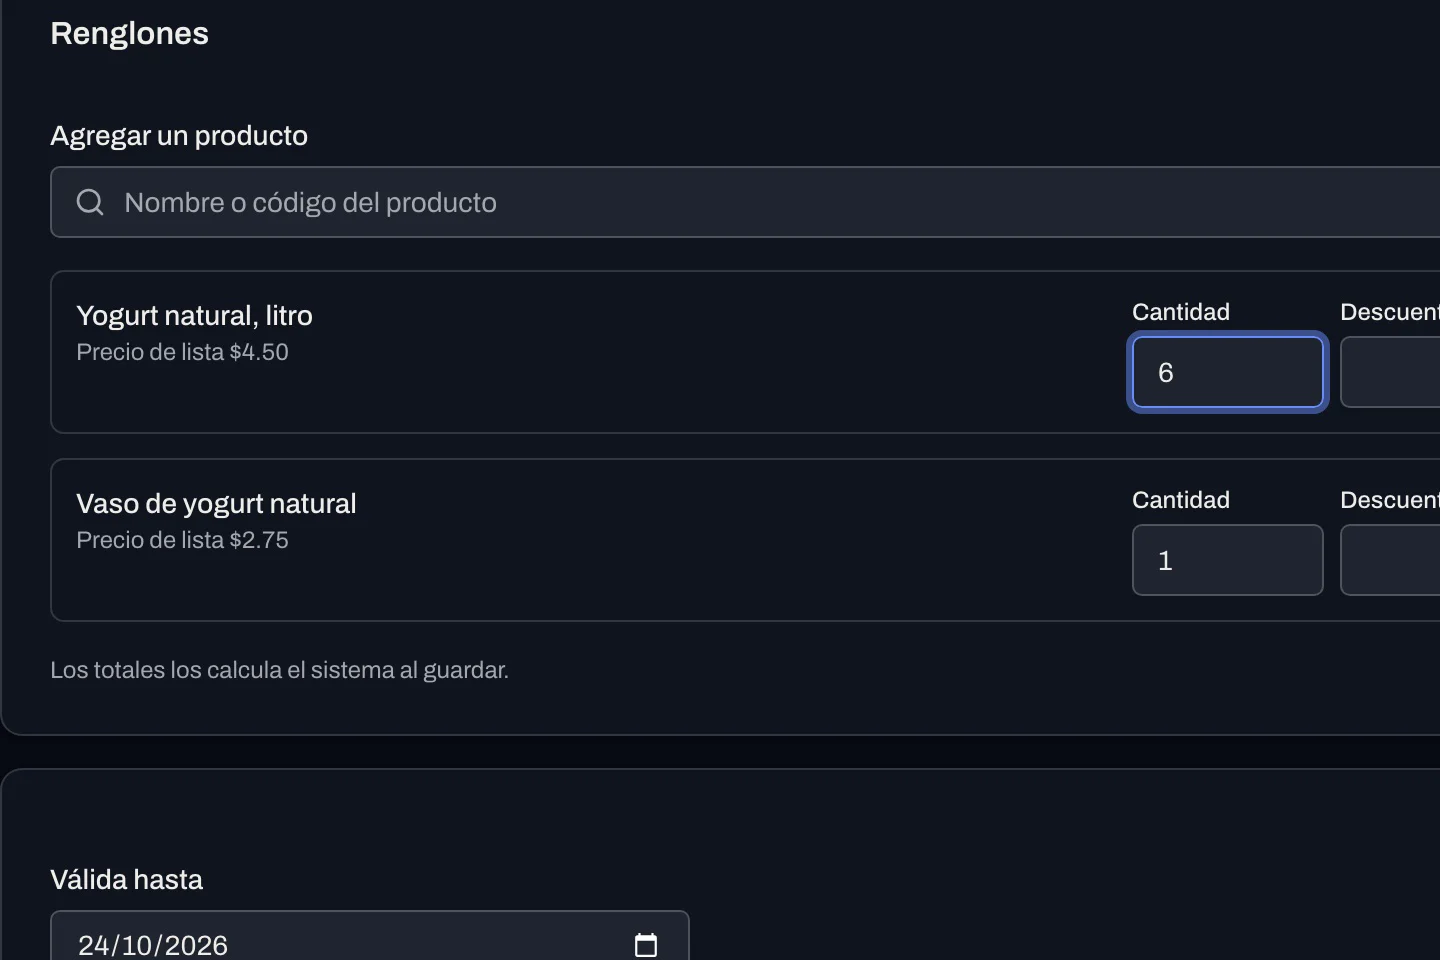
Task: Click the Agregar un producto label
Action: 179,135
